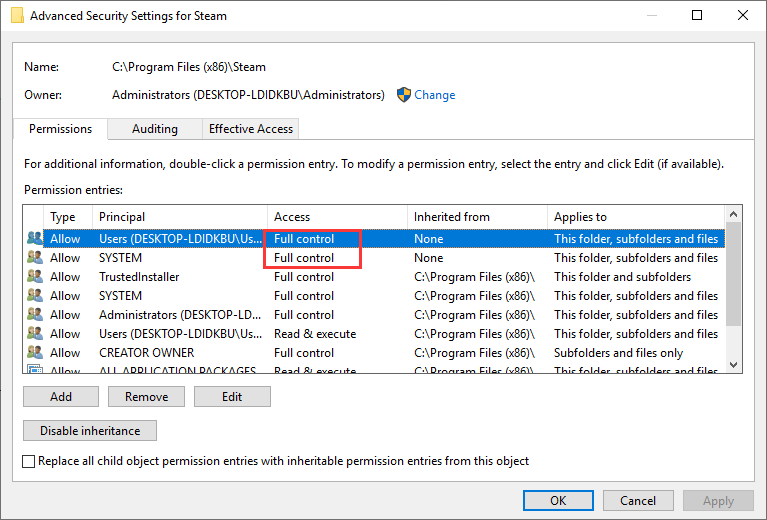Select the Users entry with Read & execute access
This screenshot has width=767, height=520.
[374, 334]
